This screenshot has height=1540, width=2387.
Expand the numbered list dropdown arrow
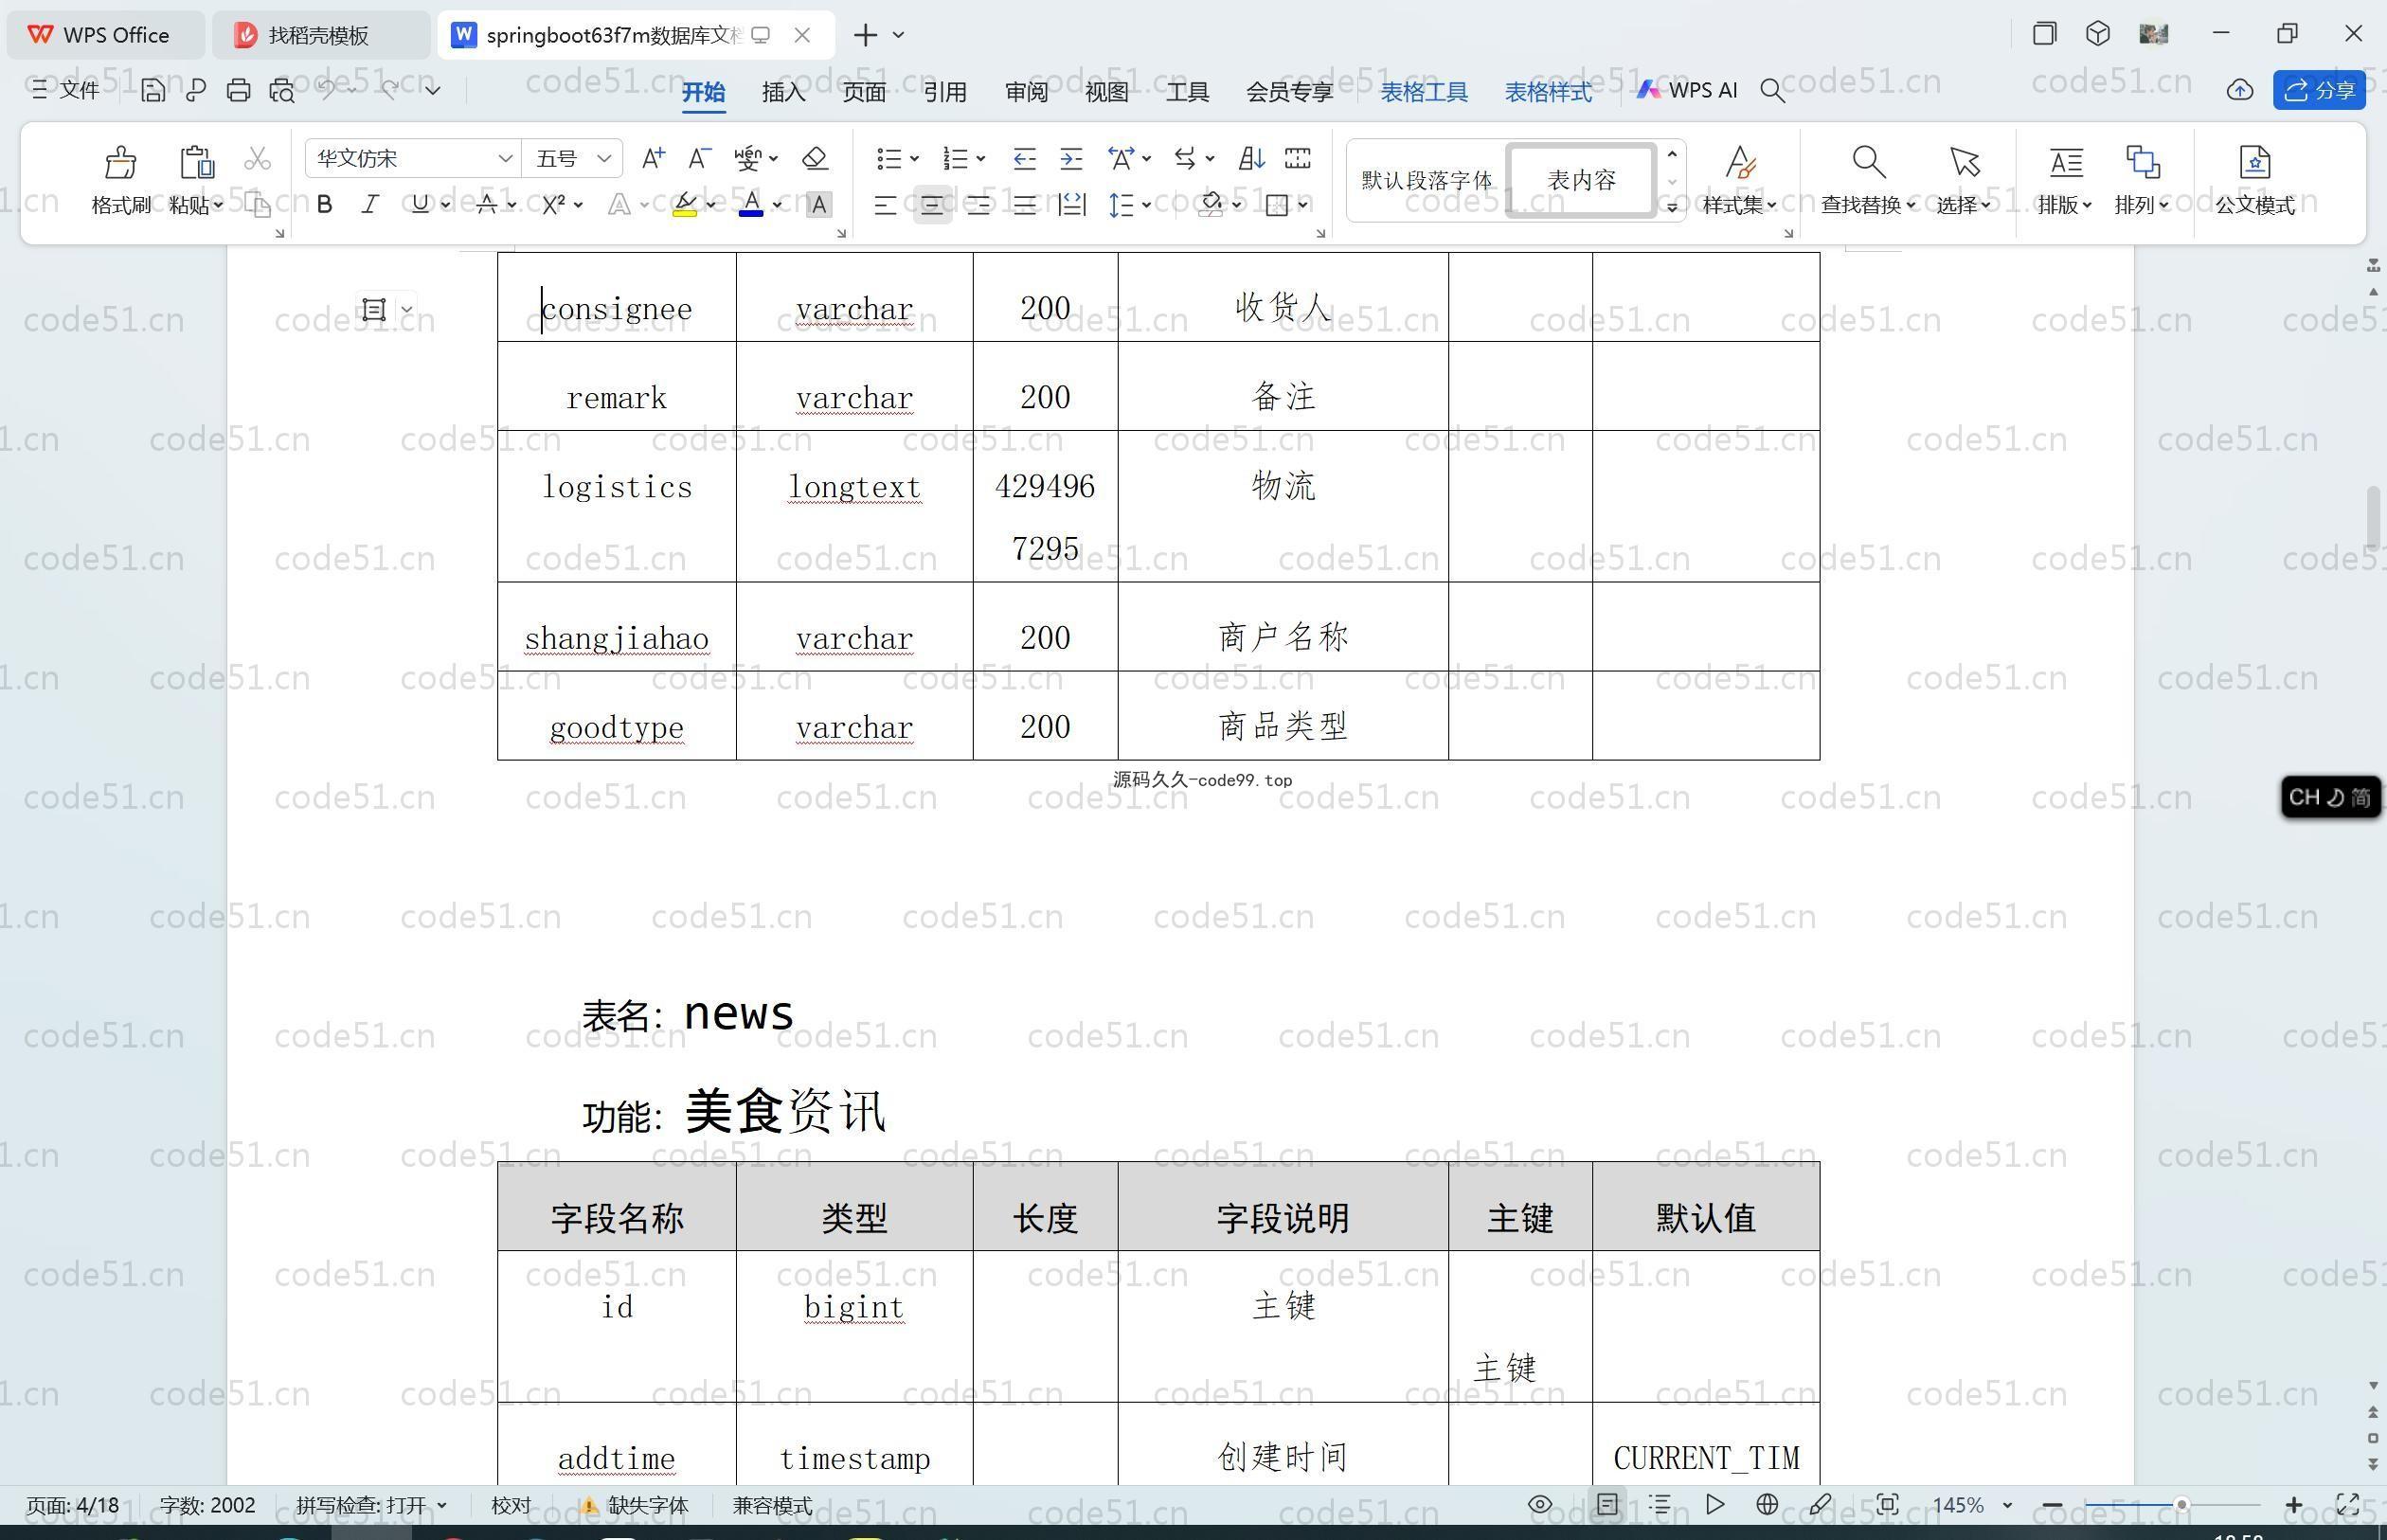click(981, 158)
